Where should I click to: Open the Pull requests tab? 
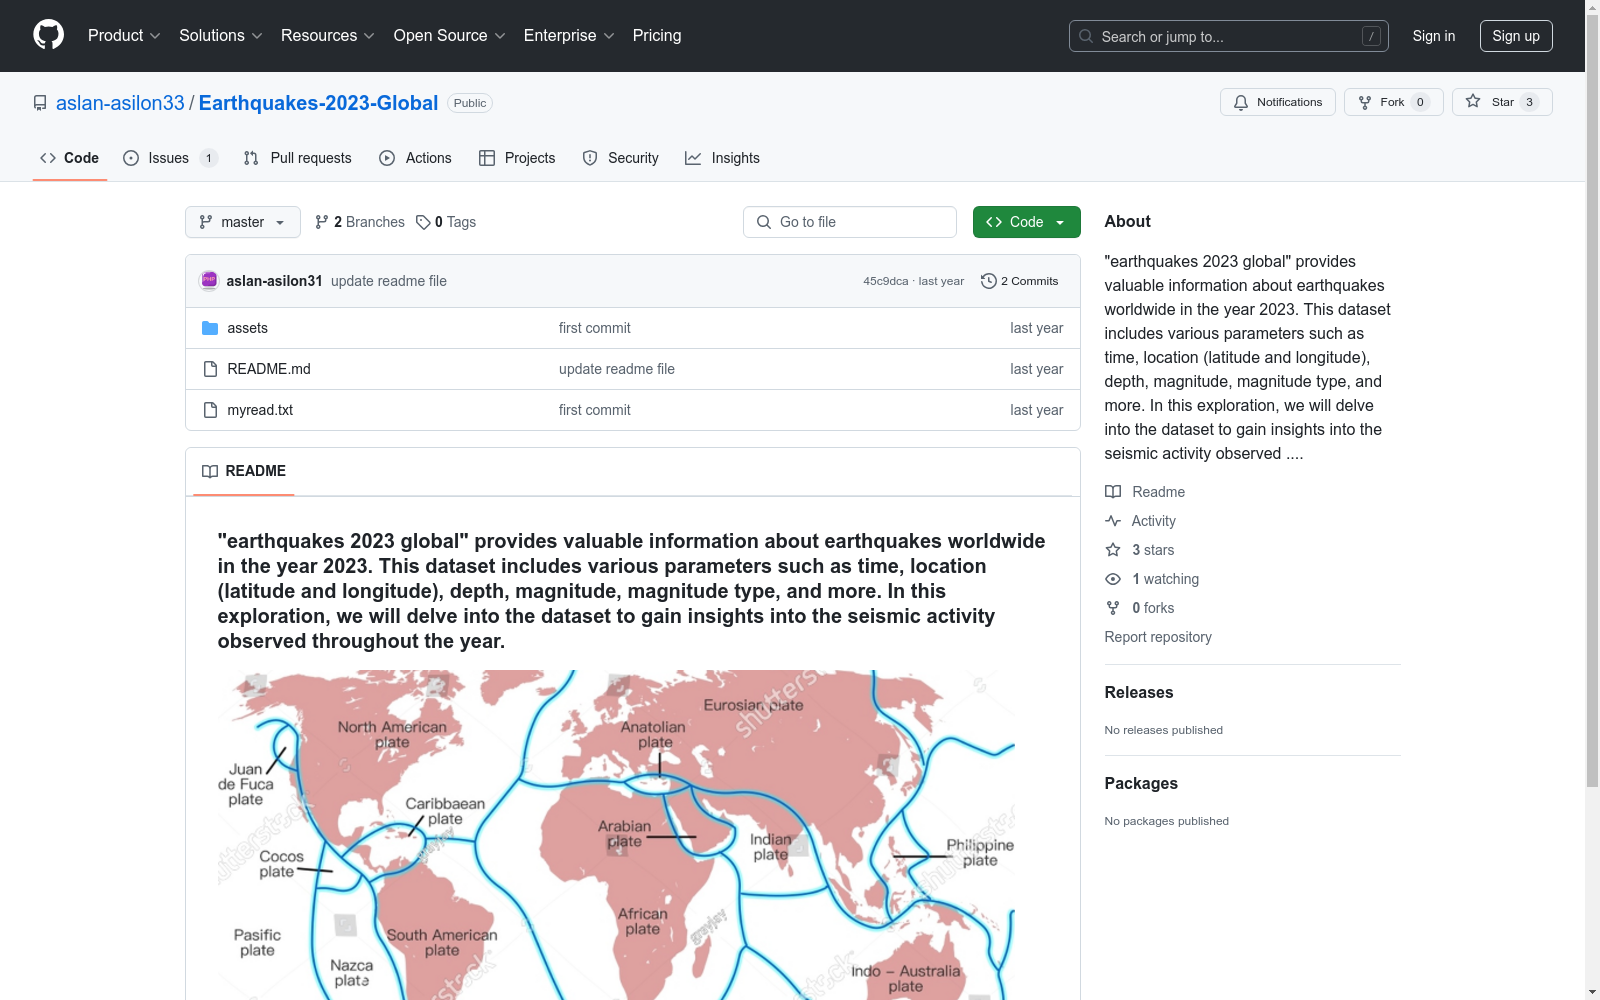[x=297, y=158]
